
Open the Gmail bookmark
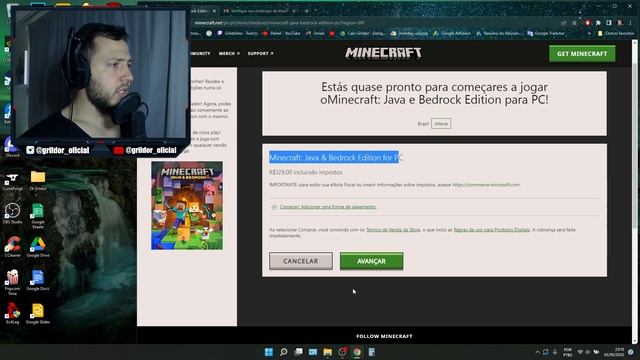click(x=315, y=33)
